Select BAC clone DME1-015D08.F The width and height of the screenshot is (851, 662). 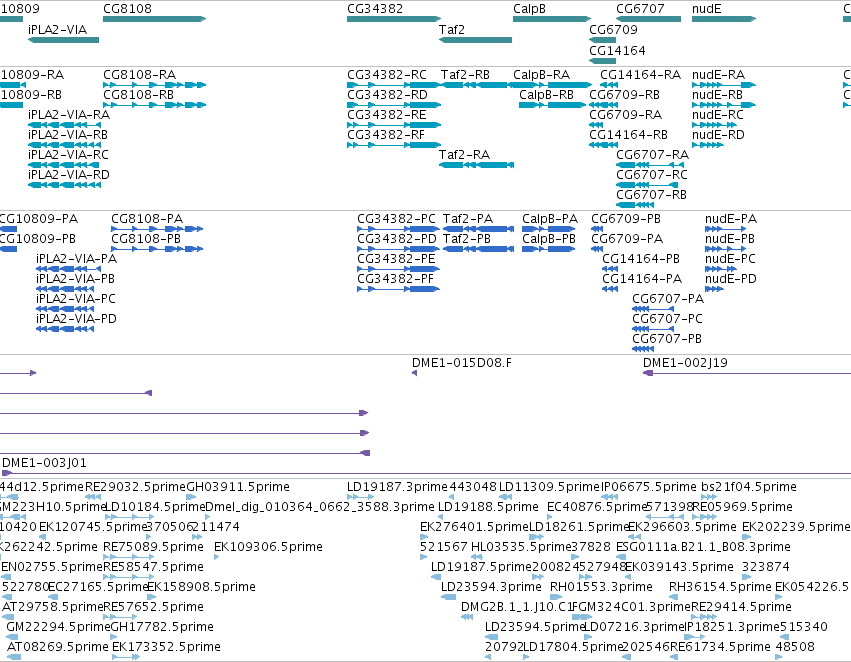coord(462,362)
